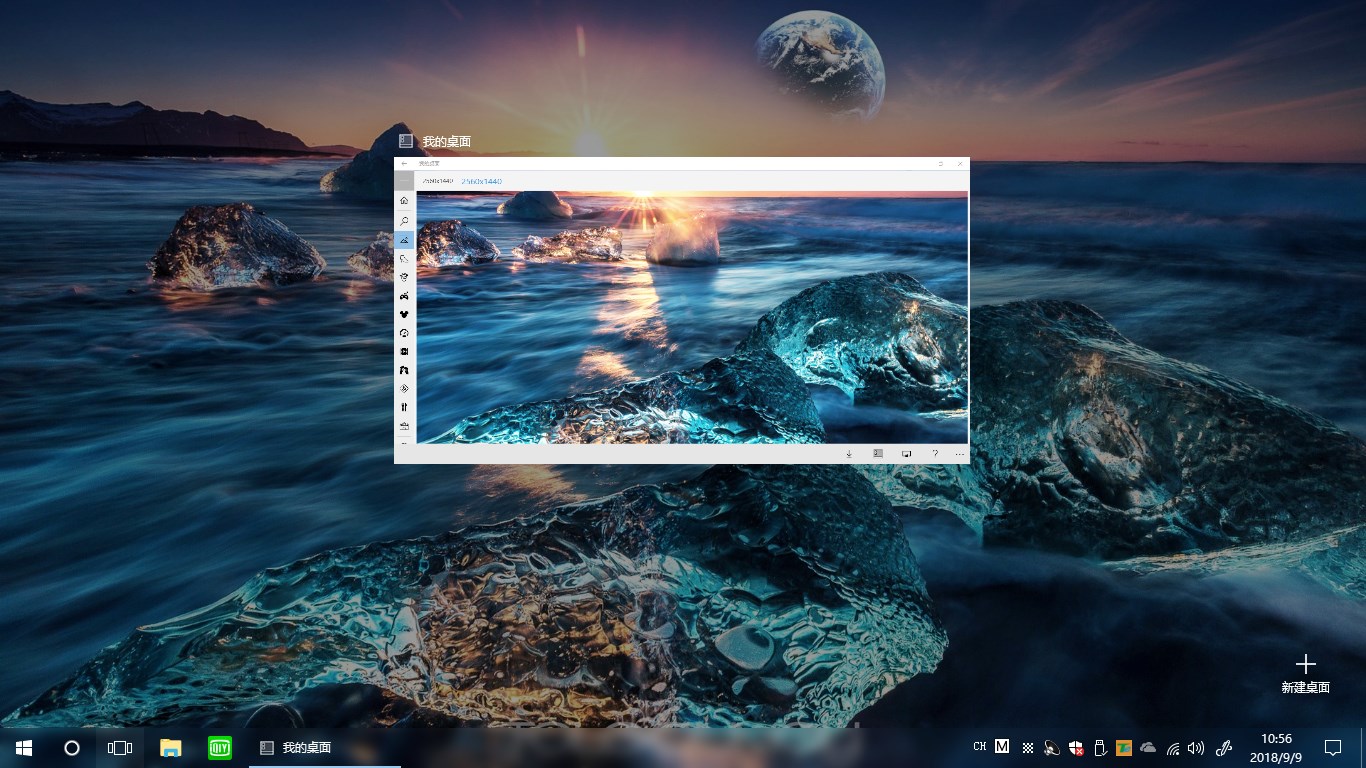Screen dimensions: 1366x768
Task: Open Cortana circle search
Action: pyautogui.click(x=72, y=747)
